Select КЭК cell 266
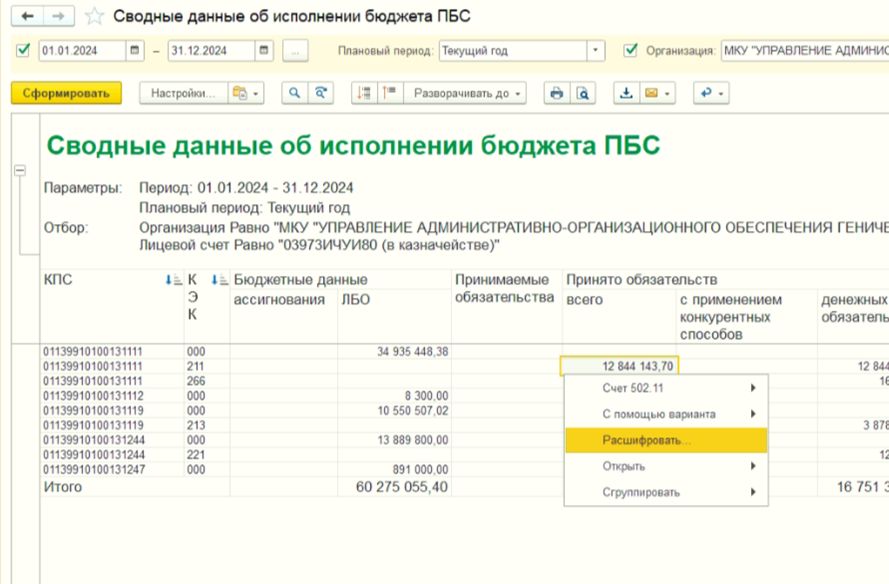 coord(207,381)
